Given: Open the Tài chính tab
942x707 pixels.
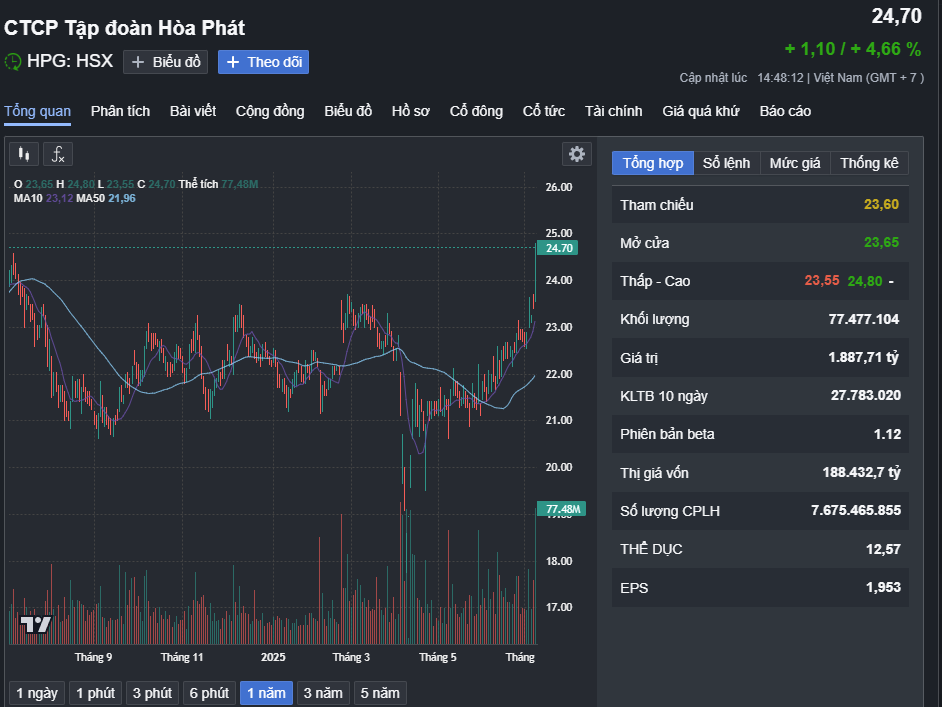Looking at the screenshot, I should coord(613,111).
